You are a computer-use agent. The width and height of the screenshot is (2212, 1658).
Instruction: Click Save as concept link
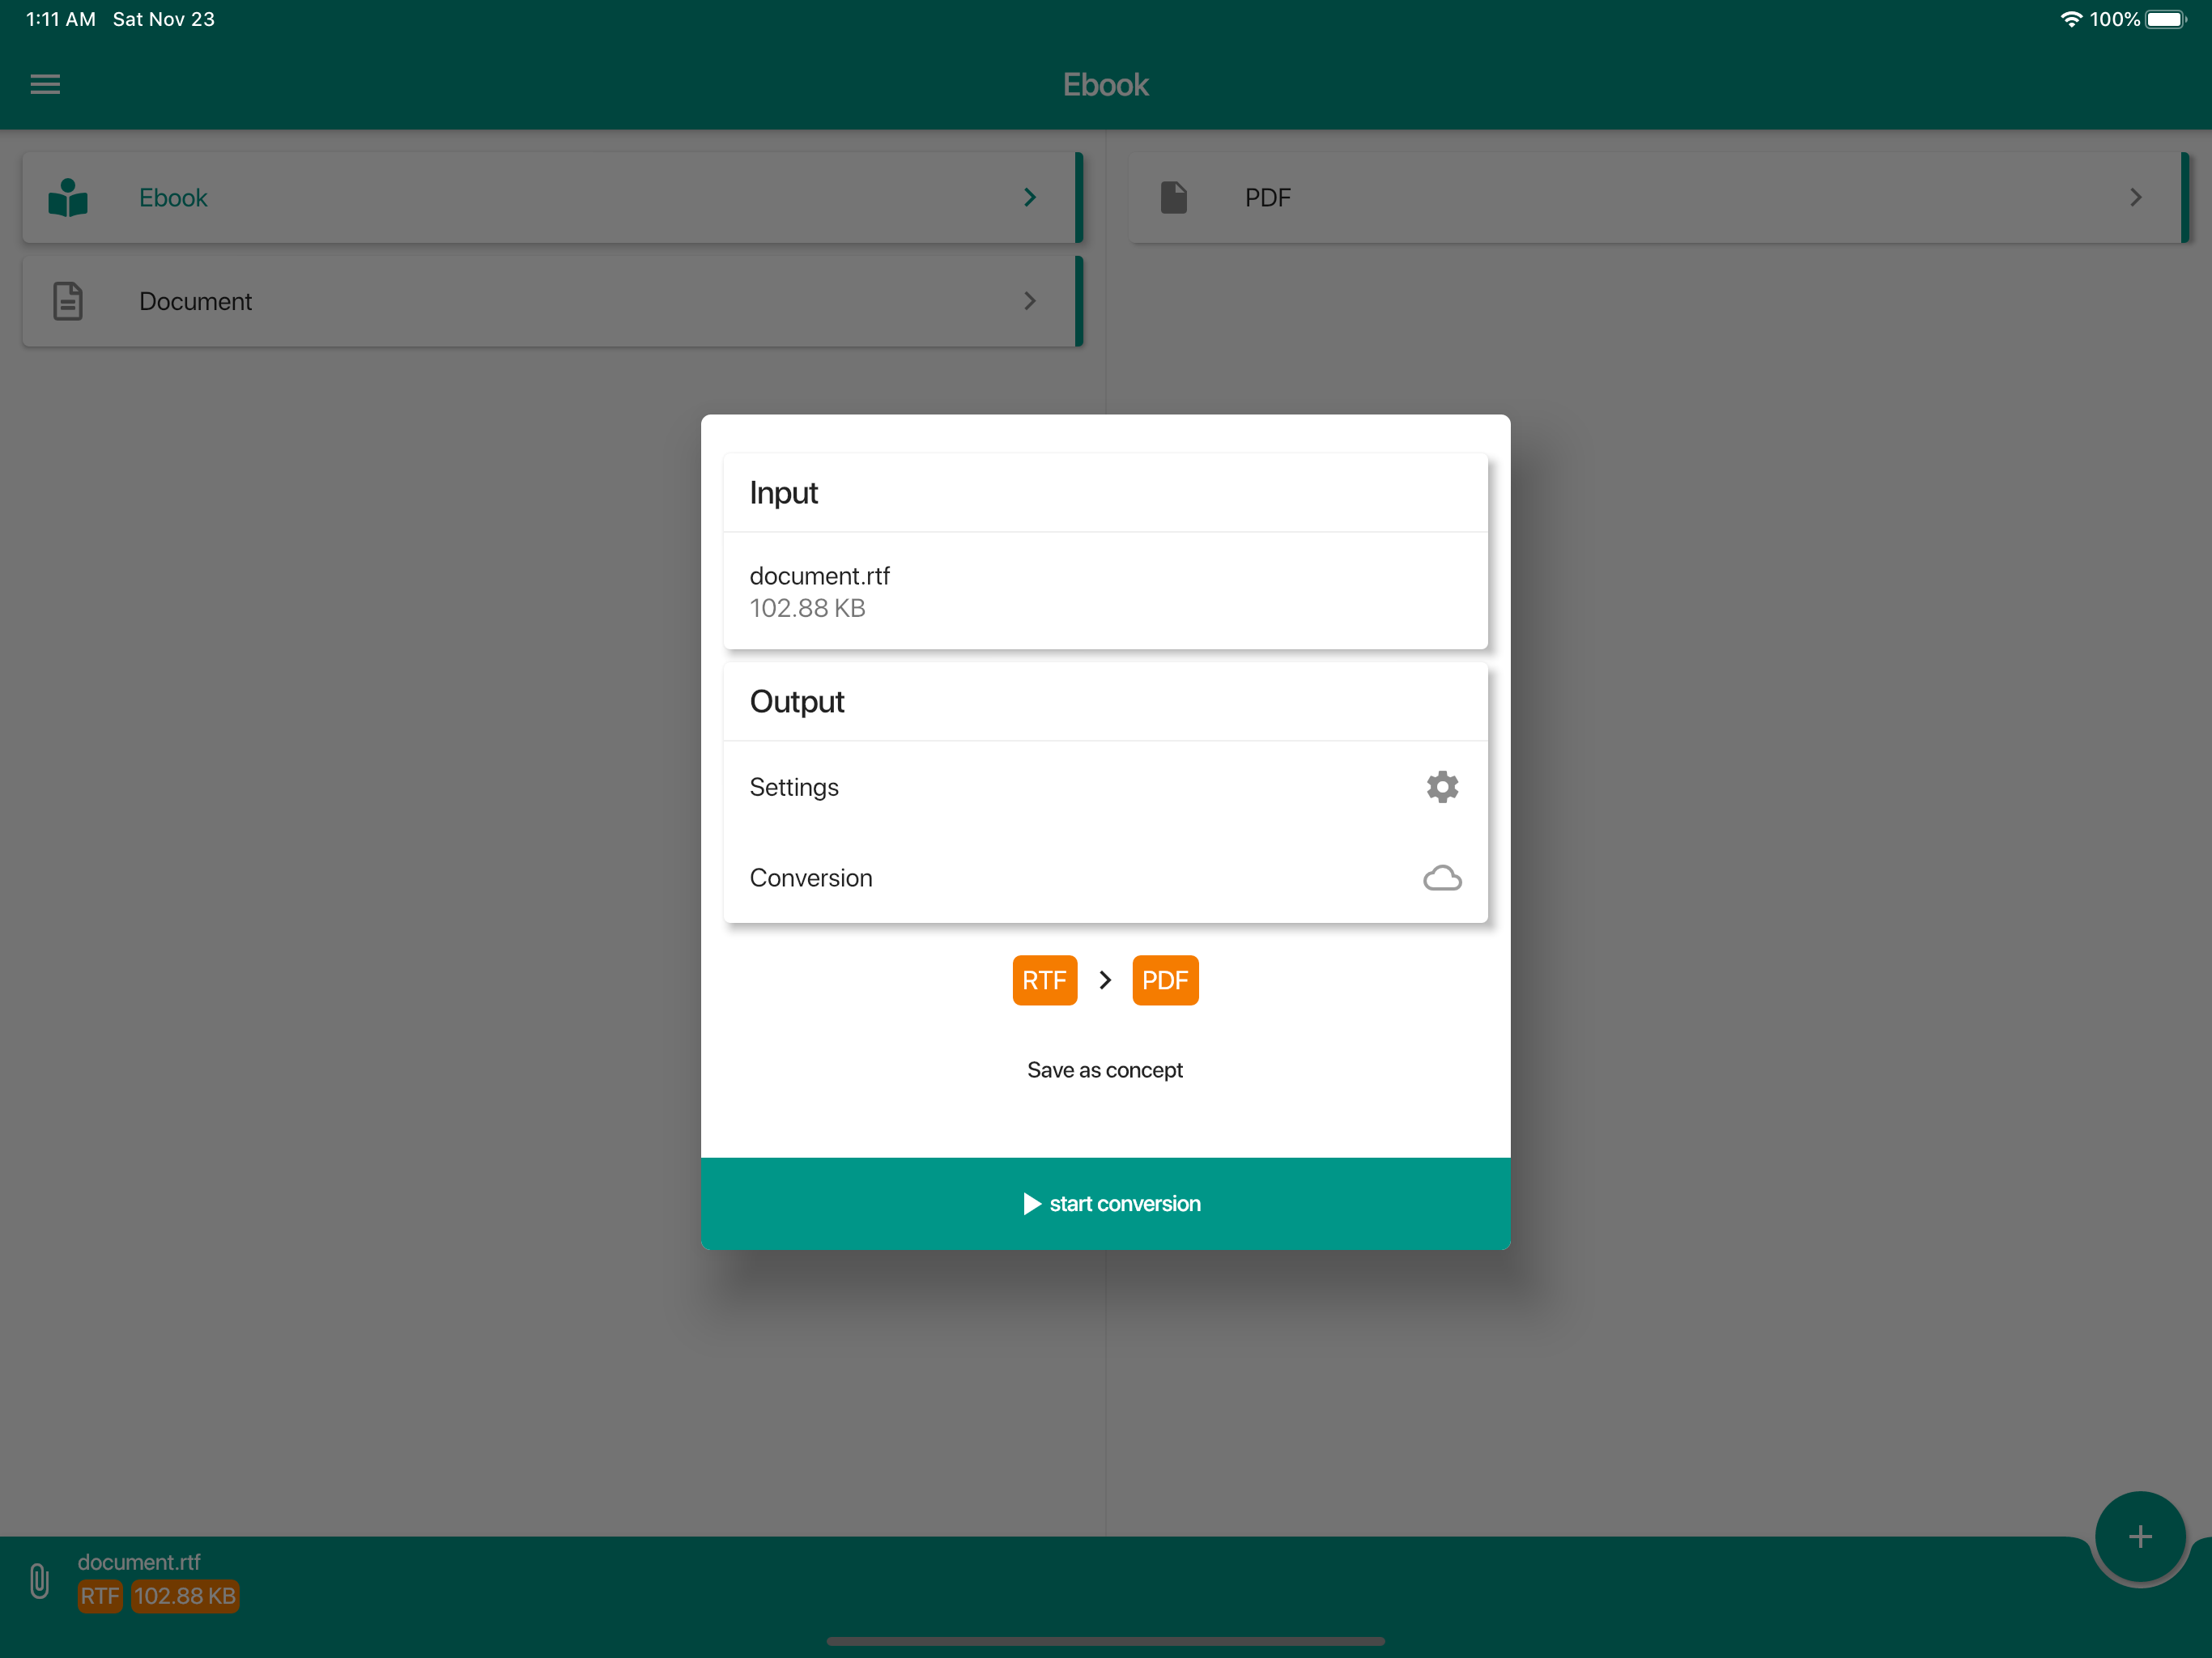(x=1104, y=1070)
